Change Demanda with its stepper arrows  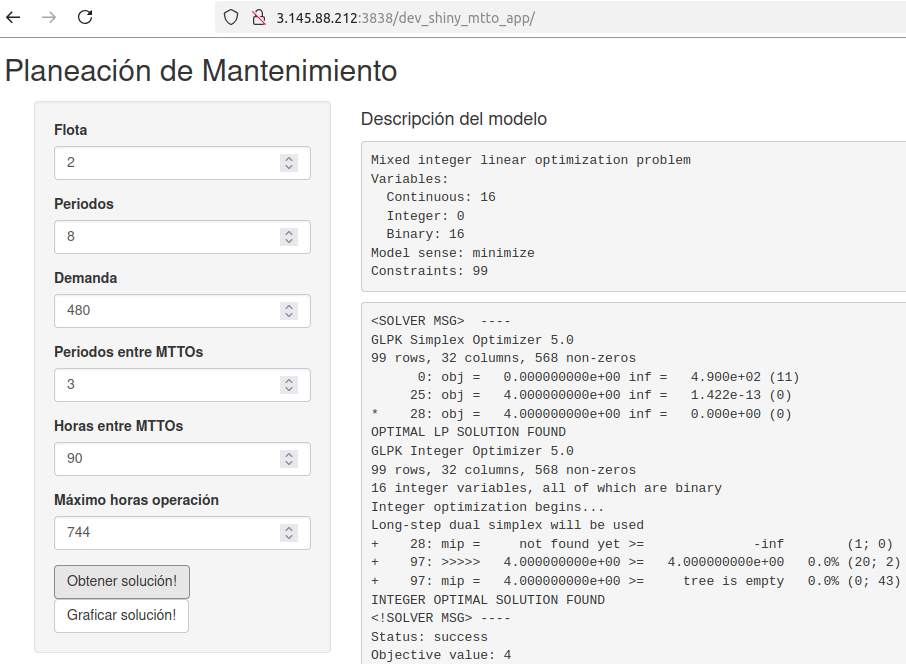(x=289, y=311)
